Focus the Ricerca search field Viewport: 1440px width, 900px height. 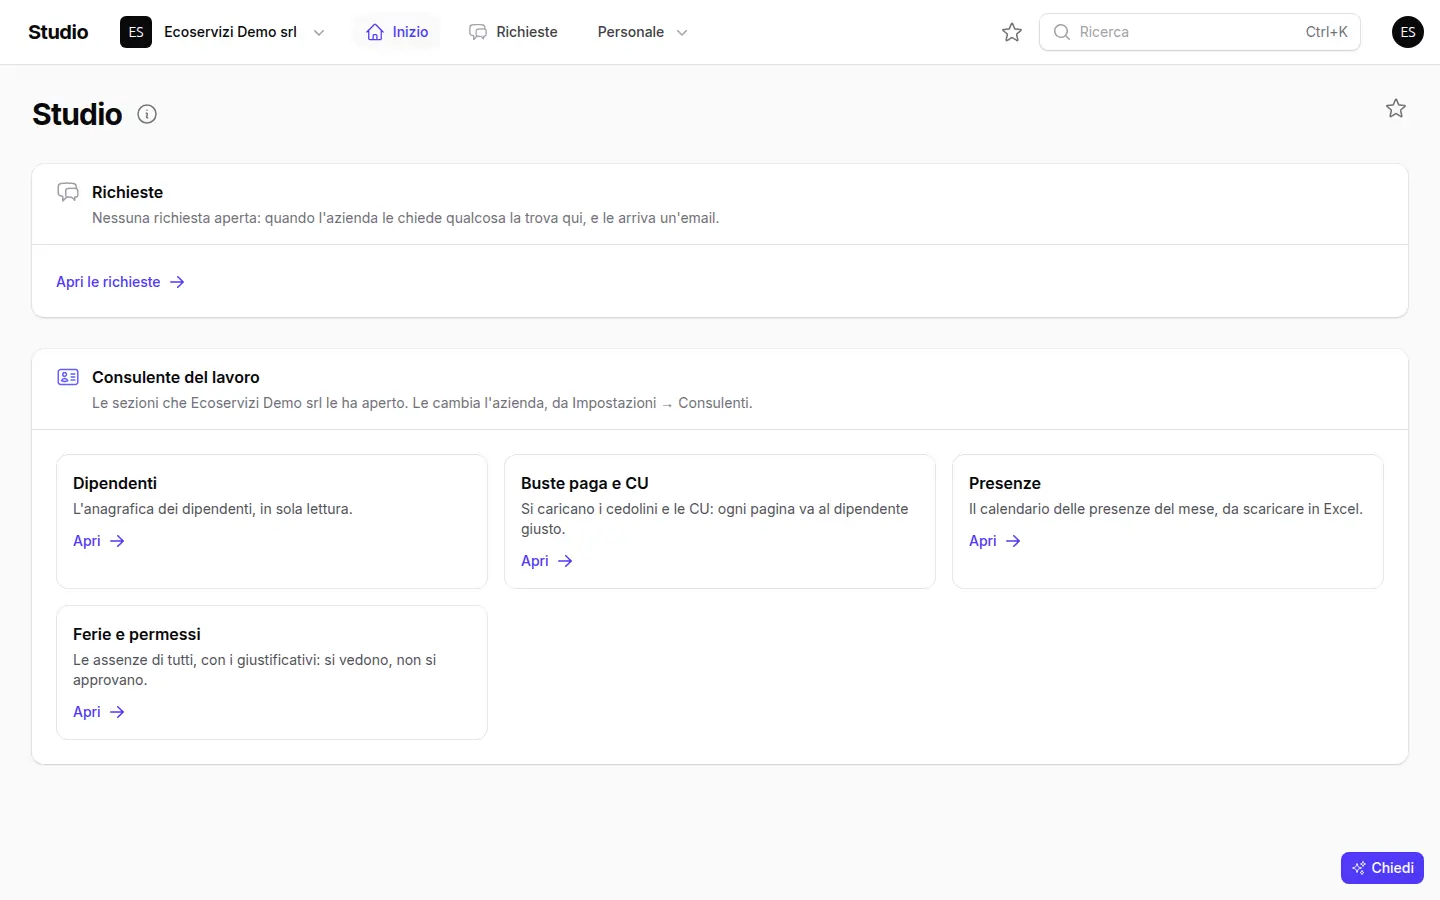tap(1200, 32)
